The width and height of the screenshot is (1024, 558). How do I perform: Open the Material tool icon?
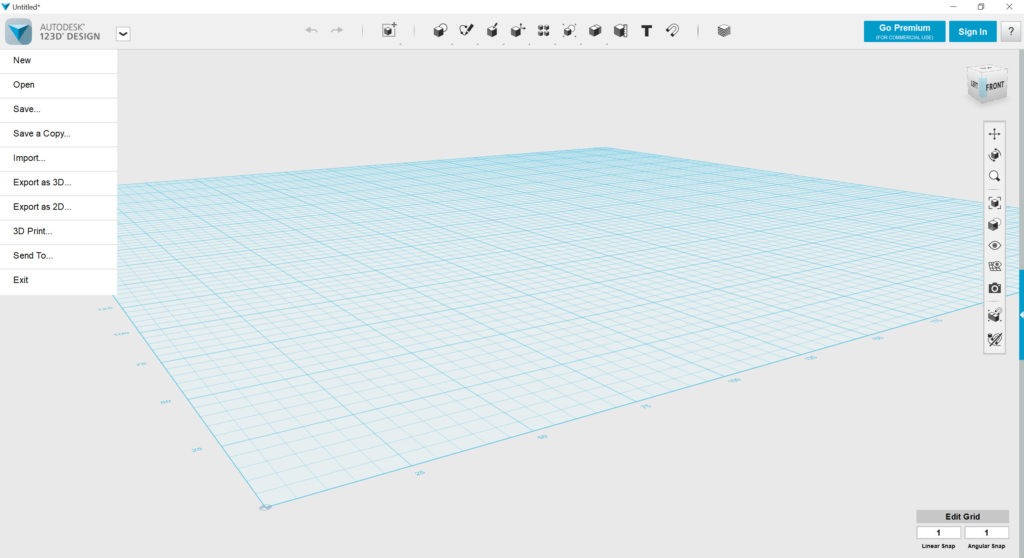[723, 31]
